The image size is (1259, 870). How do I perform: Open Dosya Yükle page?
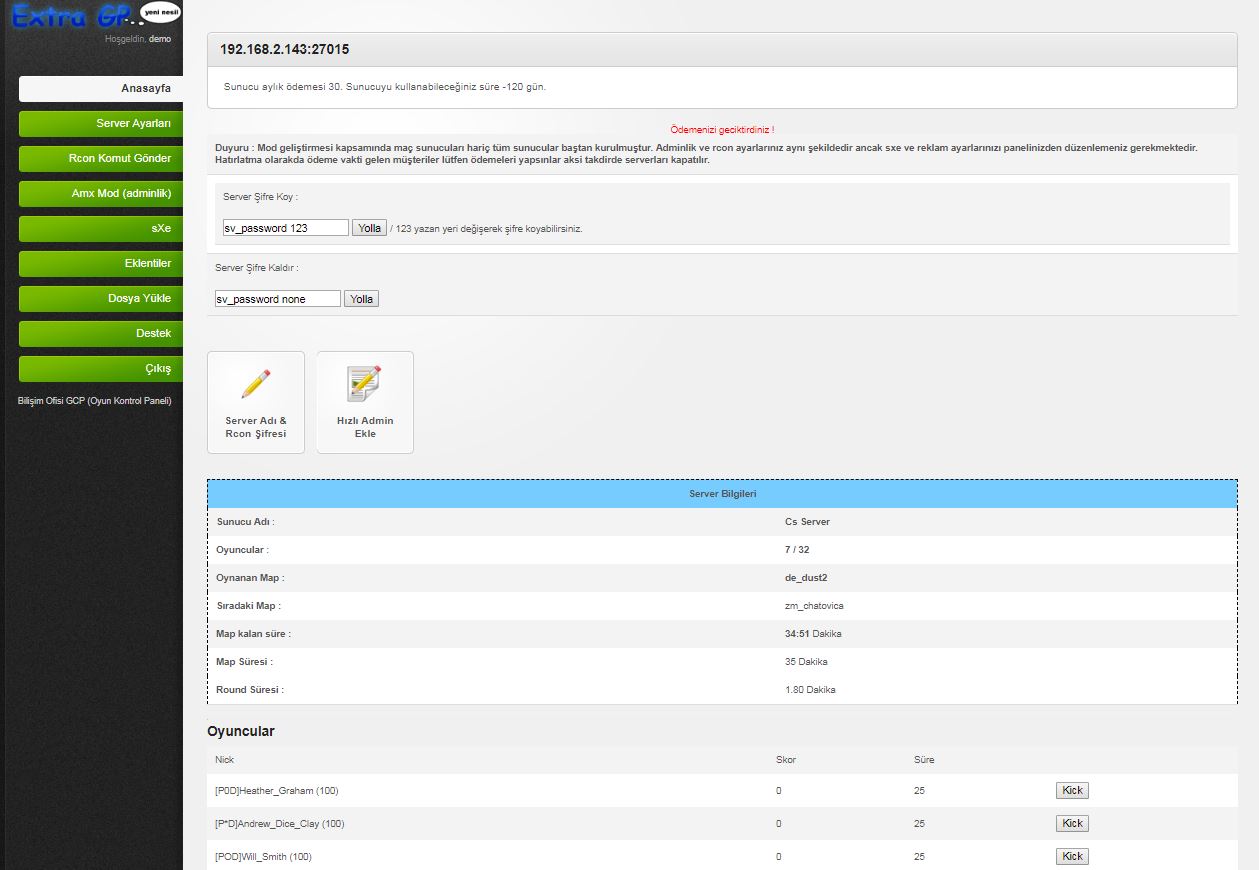[x=101, y=298]
